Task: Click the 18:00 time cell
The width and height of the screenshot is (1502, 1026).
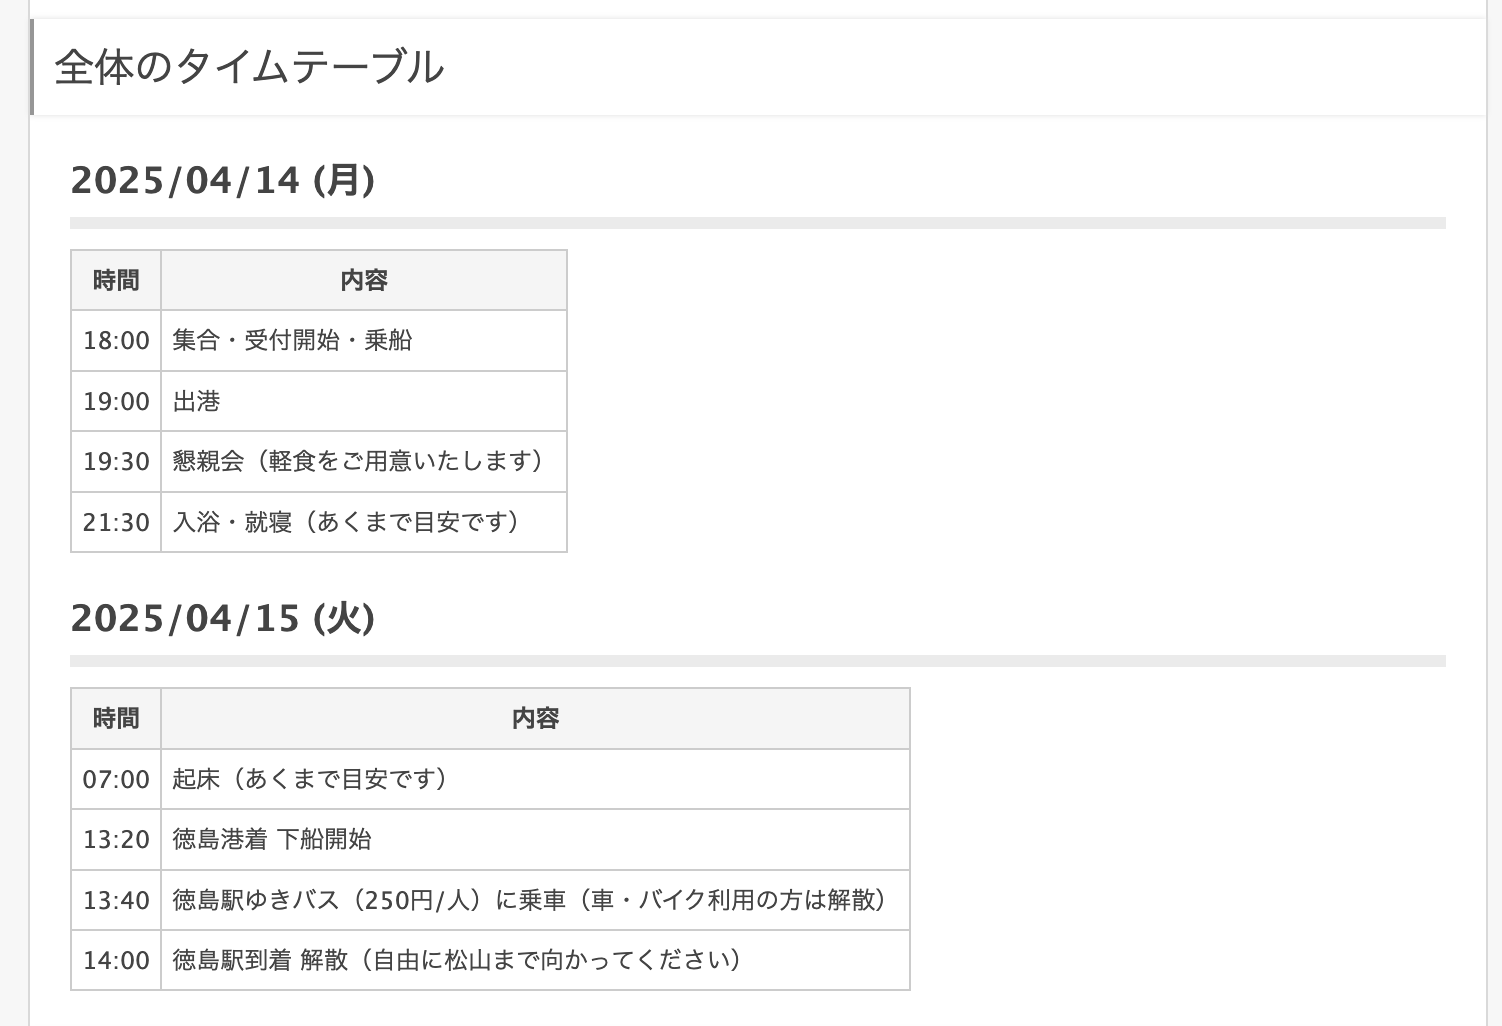Action: pyautogui.click(x=116, y=341)
